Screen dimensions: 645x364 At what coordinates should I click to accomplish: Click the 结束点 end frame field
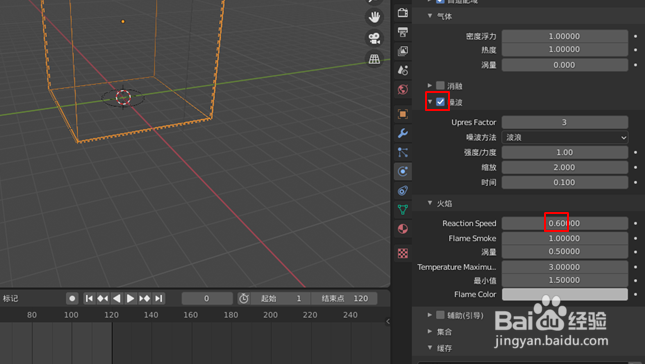pos(344,298)
